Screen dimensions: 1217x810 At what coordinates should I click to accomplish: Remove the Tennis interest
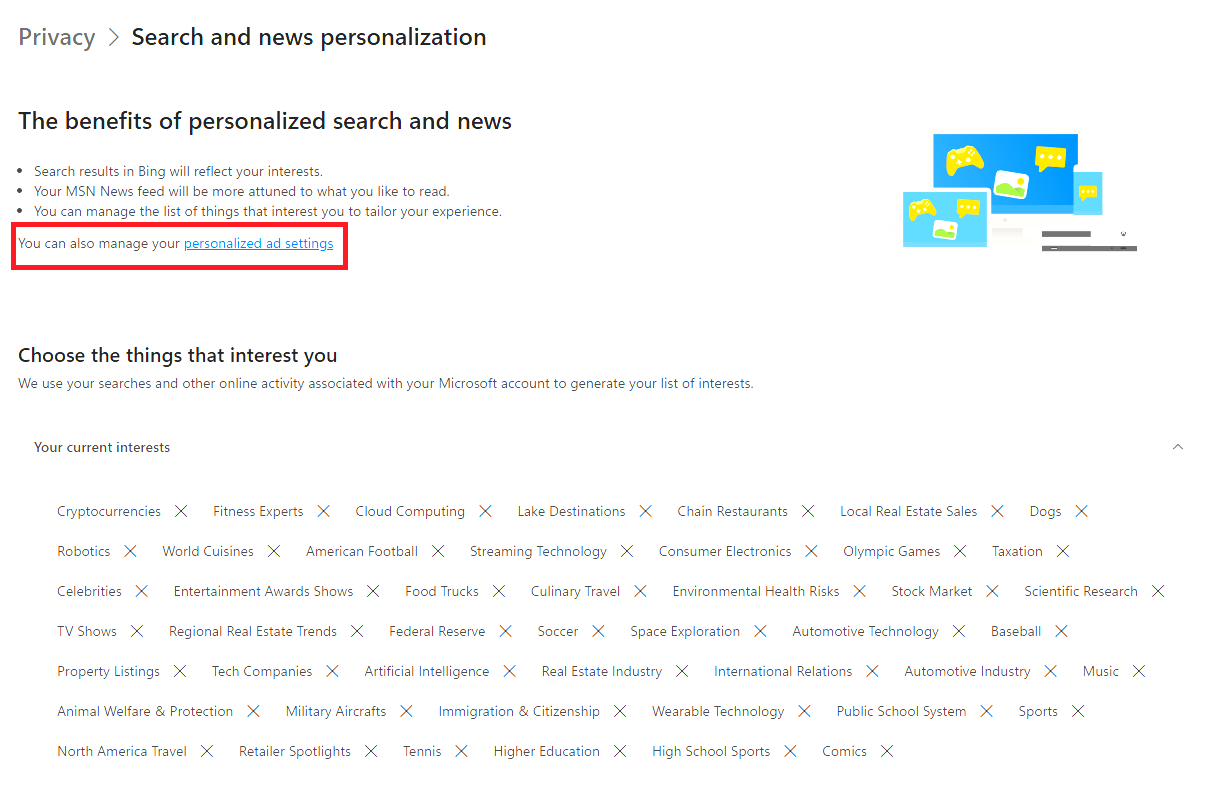click(x=461, y=751)
